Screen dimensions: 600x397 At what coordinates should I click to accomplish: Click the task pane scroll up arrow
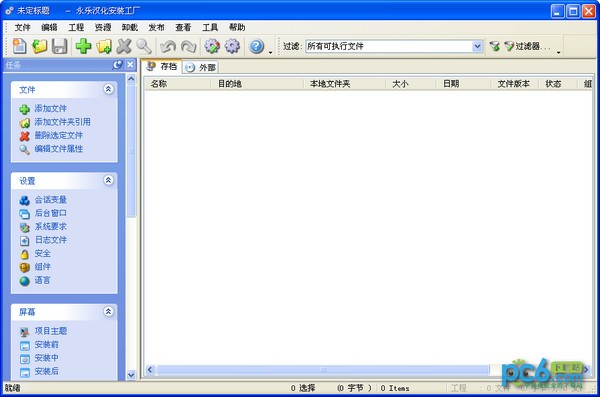[x=131, y=79]
